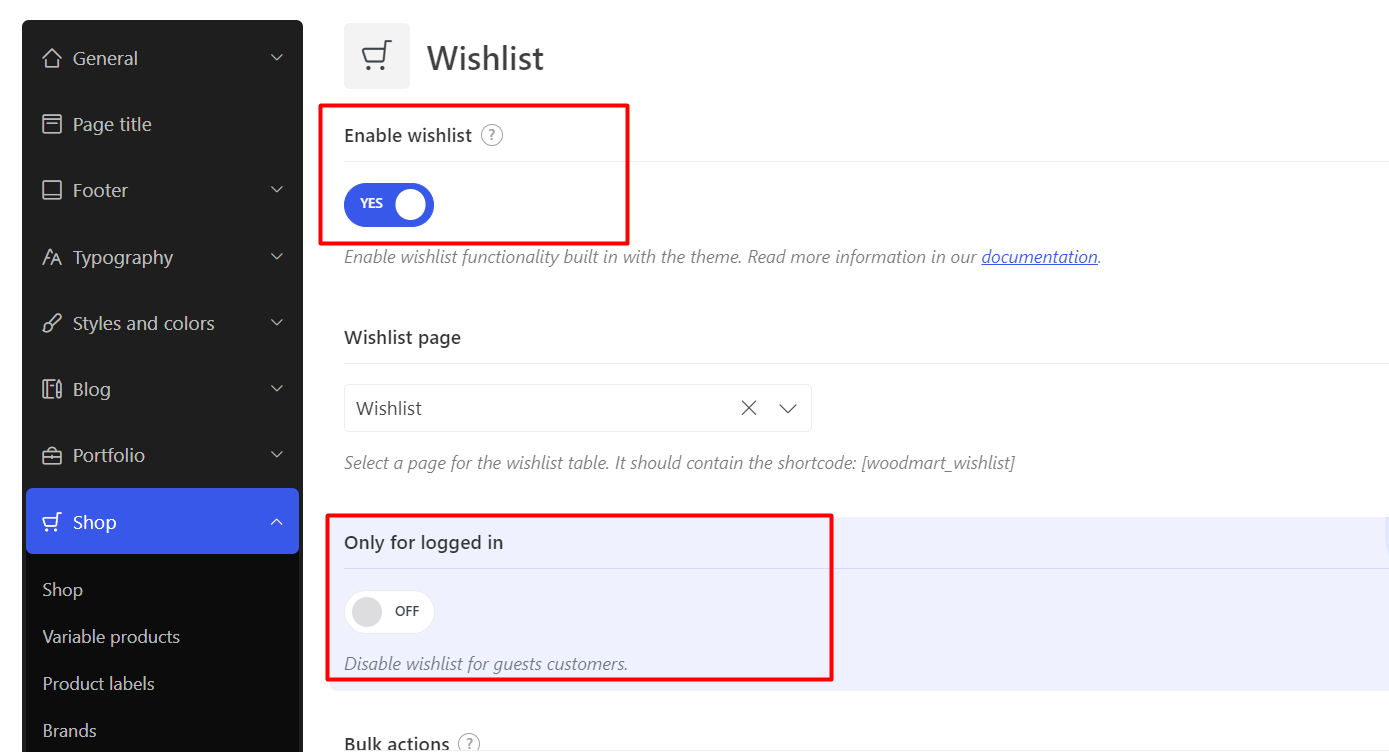Image resolution: width=1389 pixels, height=752 pixels.
Task: Click the home icon beside General
Action: (x=52, y=58)
